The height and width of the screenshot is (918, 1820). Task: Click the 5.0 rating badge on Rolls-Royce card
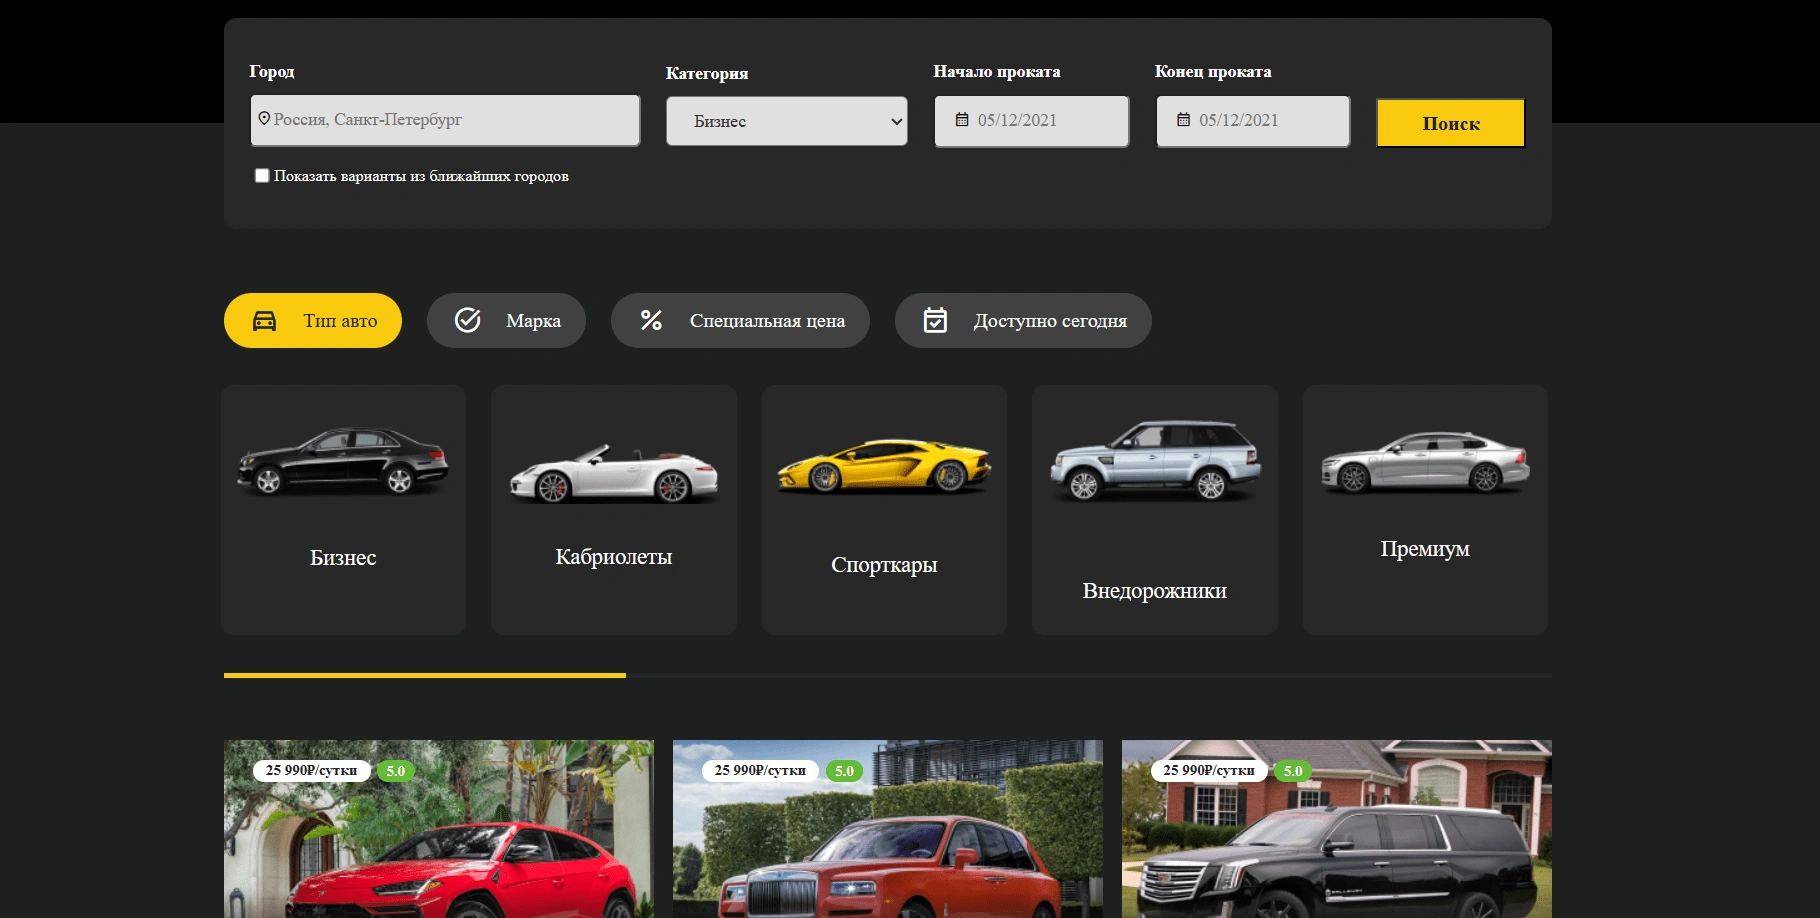tap(844, 771)
